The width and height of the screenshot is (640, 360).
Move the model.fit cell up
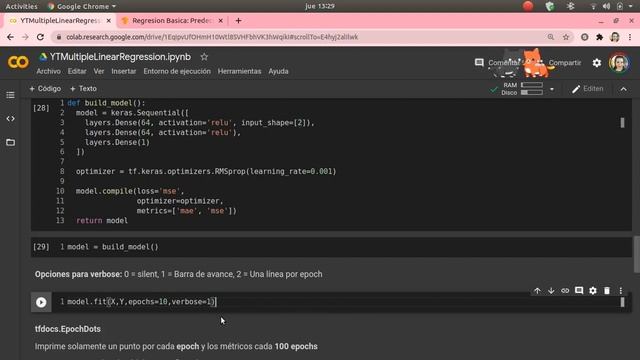coord(537,291)
